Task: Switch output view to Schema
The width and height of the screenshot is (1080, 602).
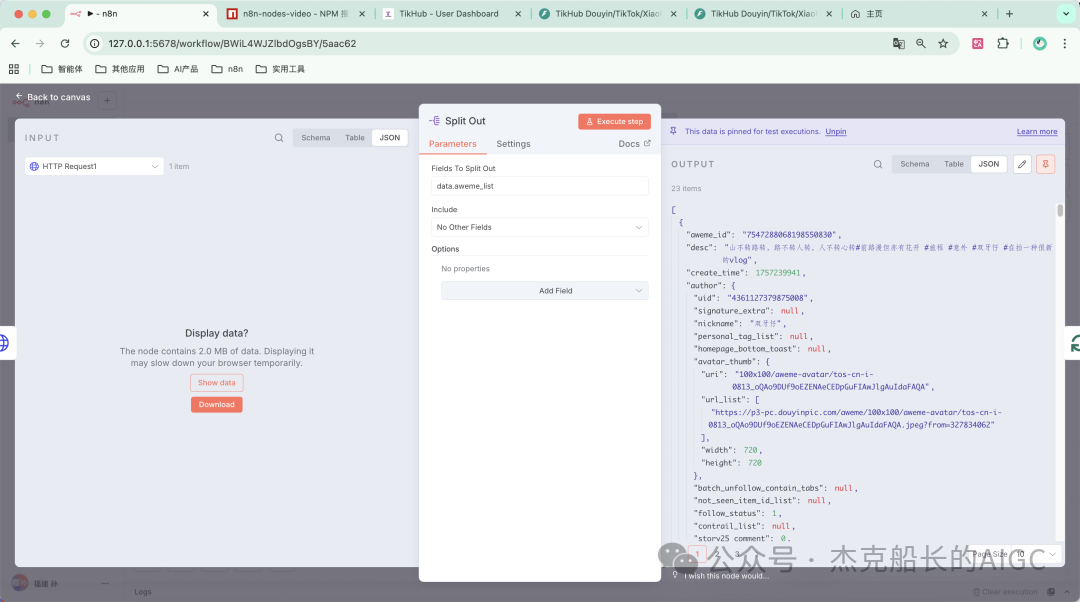Action: tap(915, 164)
